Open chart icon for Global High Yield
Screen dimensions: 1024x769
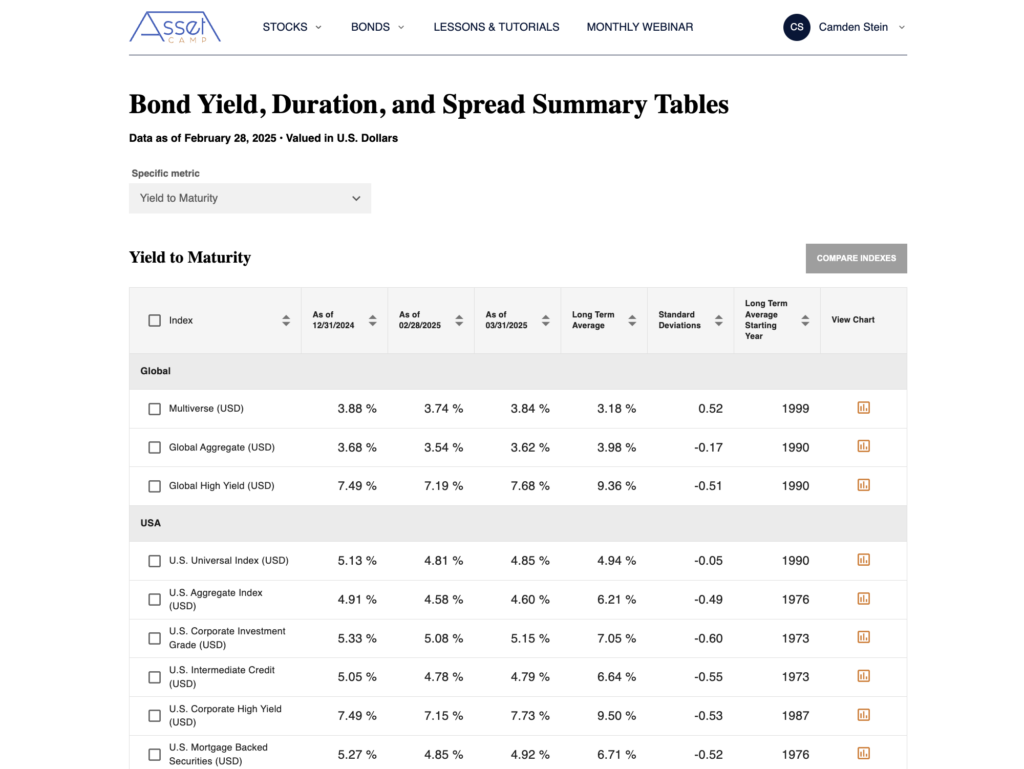(863, 485)
